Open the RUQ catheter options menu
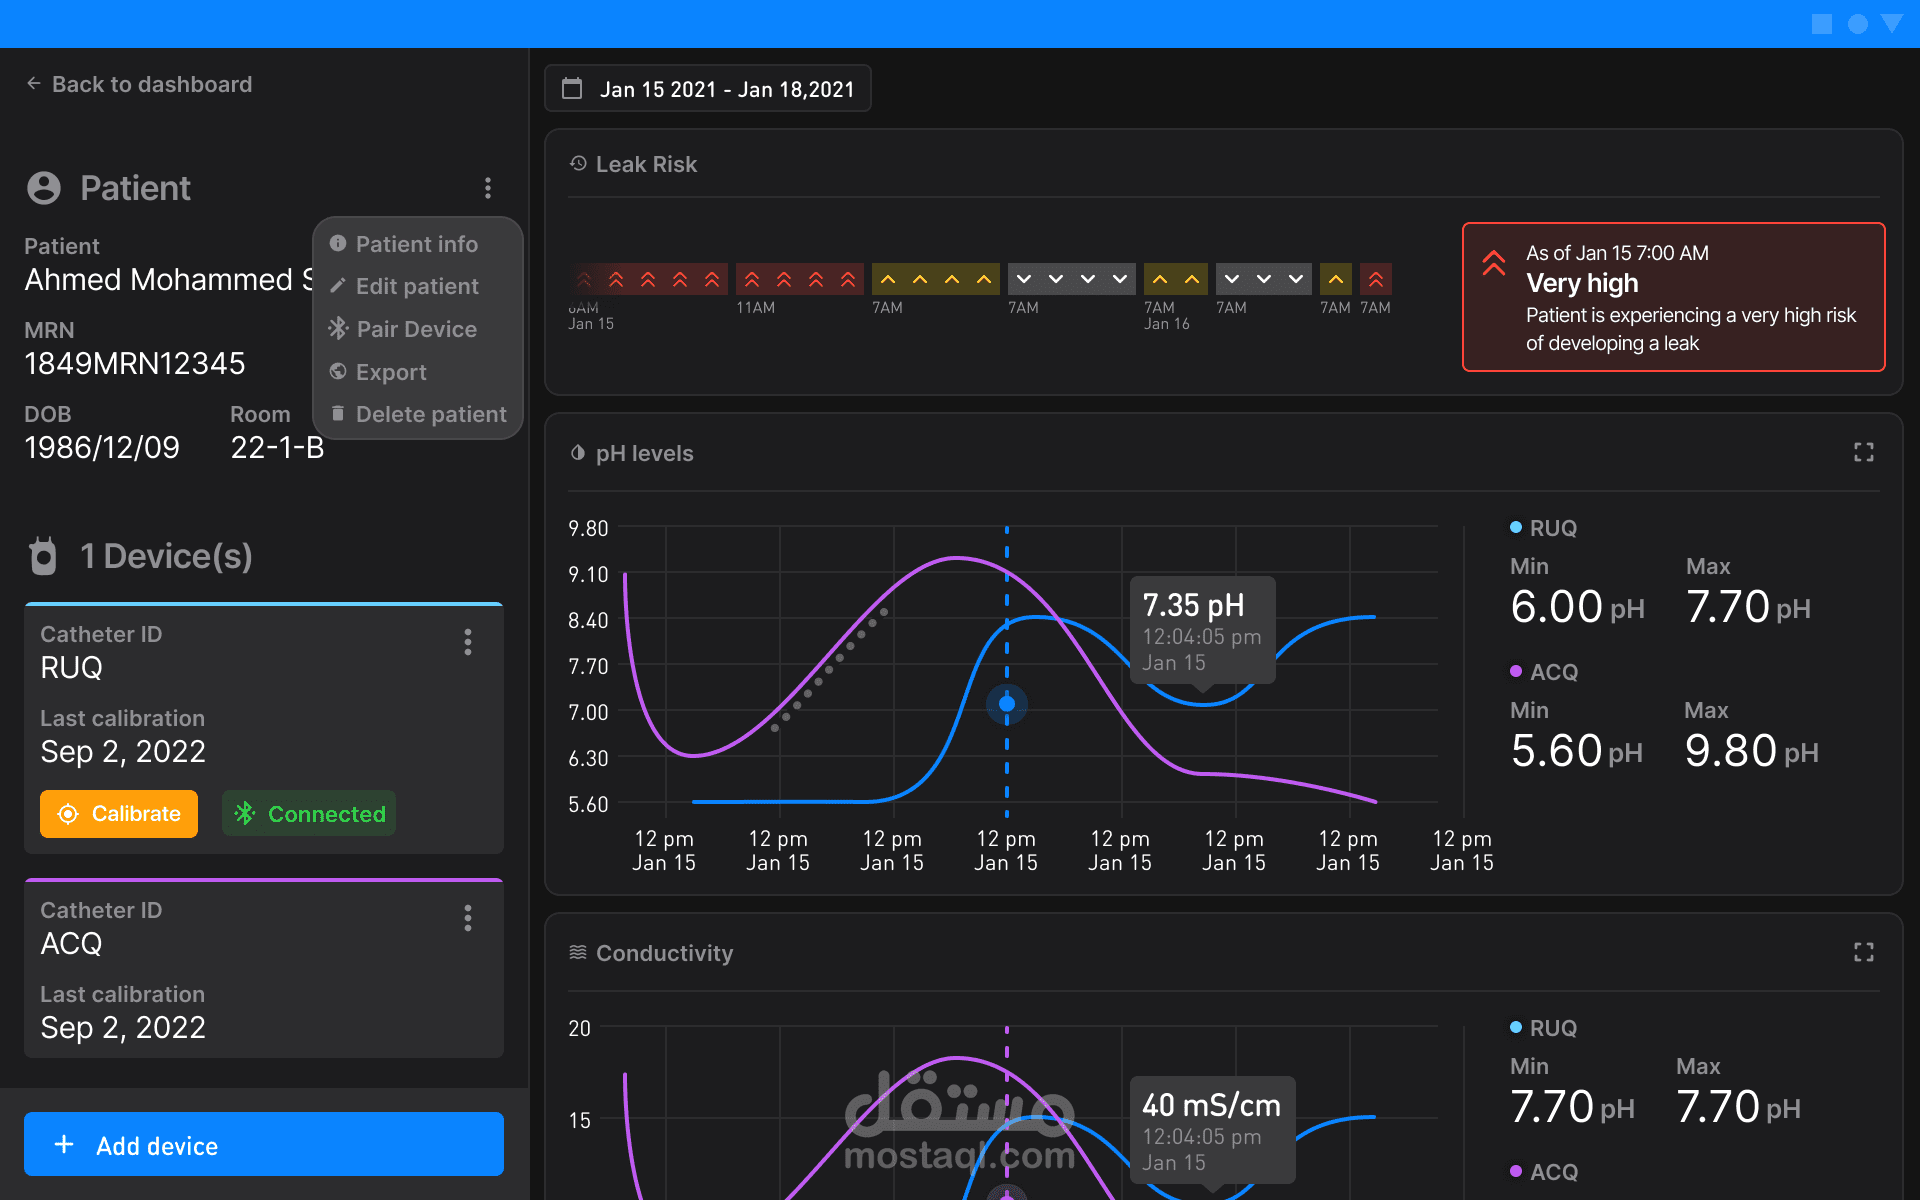This screenshot has width=1920, height=1200. pyautogui.click(x=468, y=642)
